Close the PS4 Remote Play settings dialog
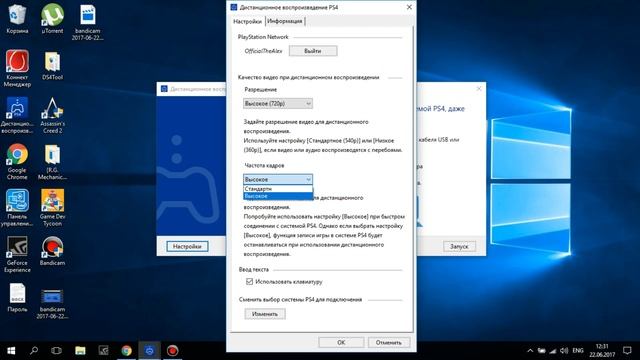The image size is (640, 360). coord(409,7)
